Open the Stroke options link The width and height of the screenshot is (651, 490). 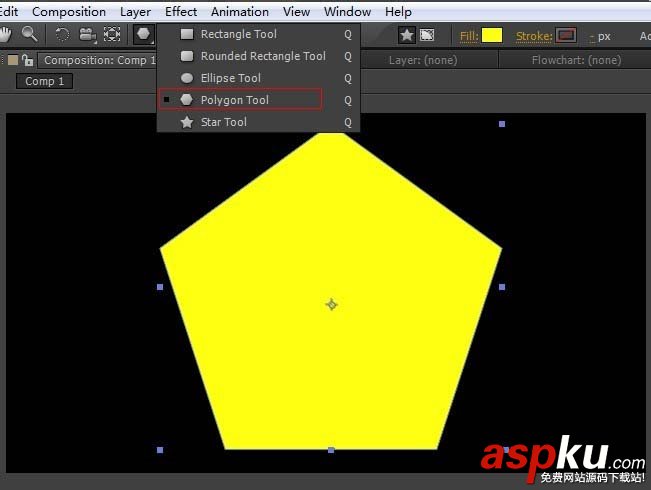[x=534, y=36]
